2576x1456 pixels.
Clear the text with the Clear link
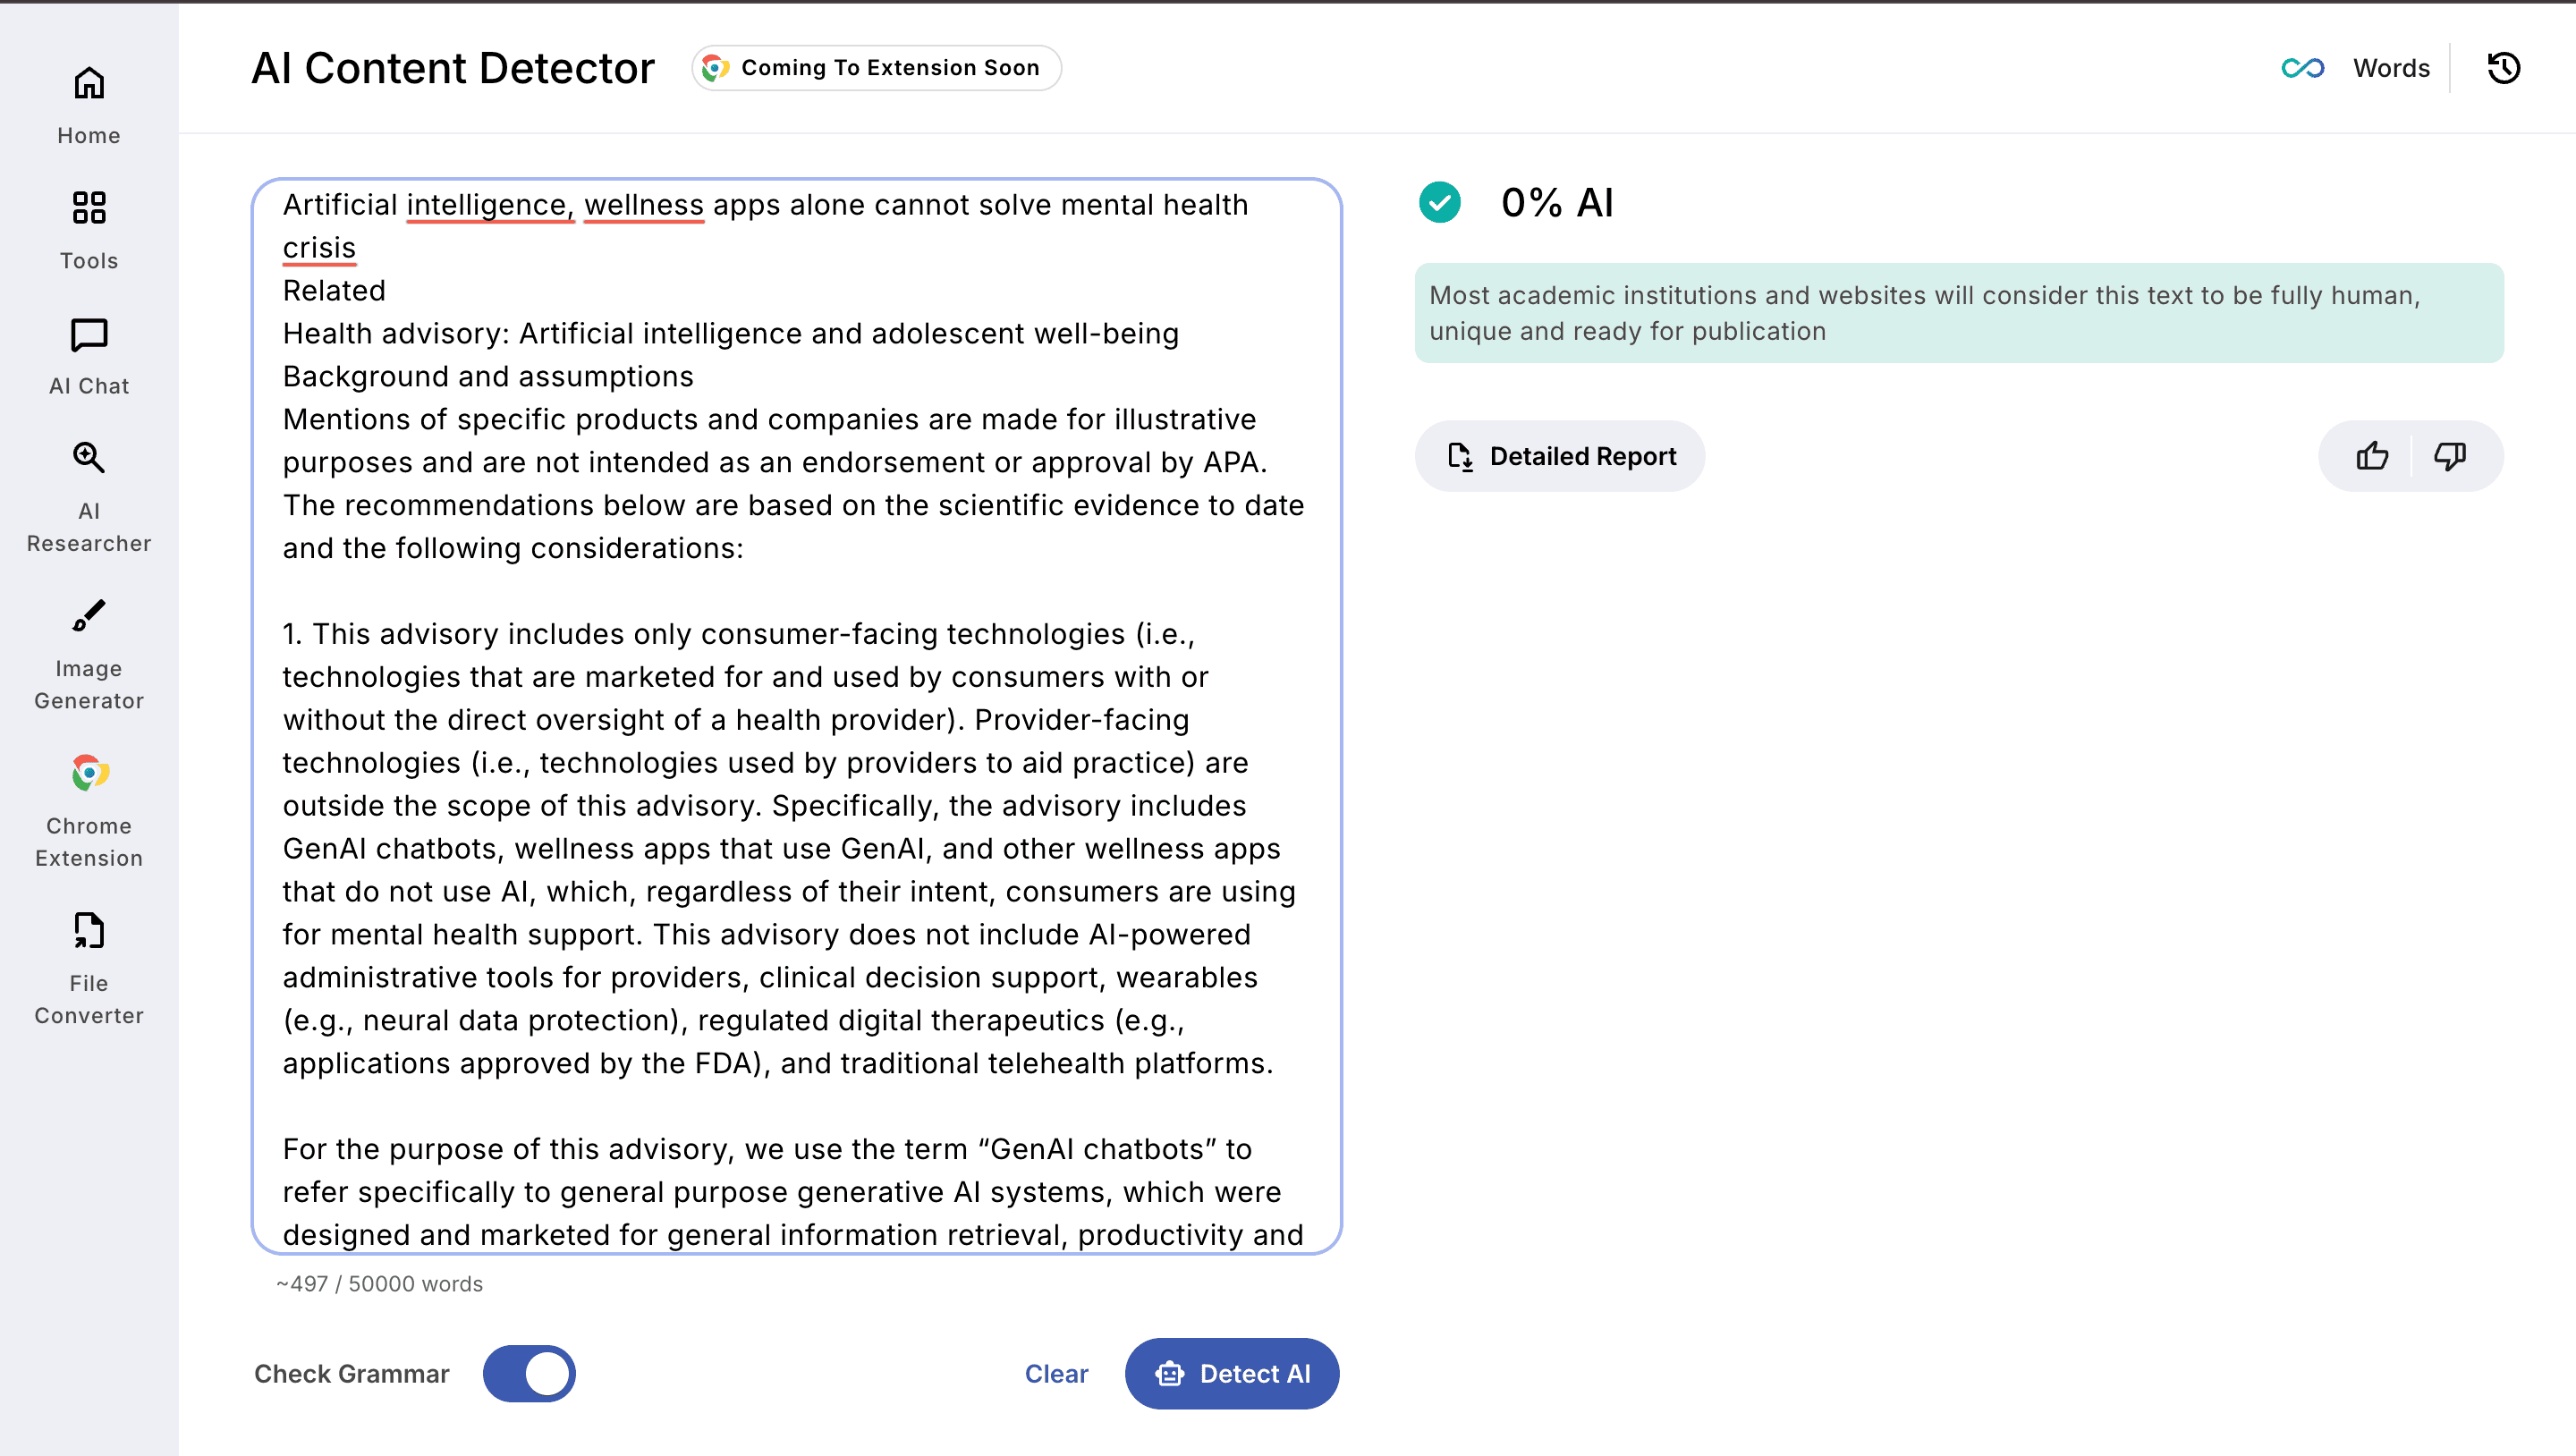coord(1056,1374)
